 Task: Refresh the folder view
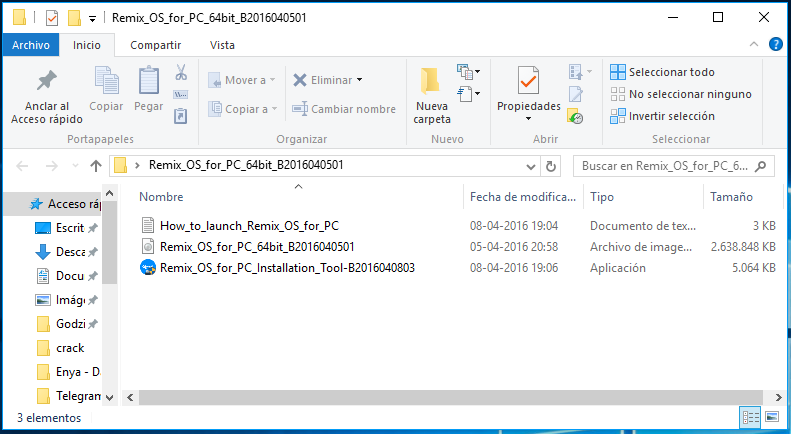(x=551, y=166)
